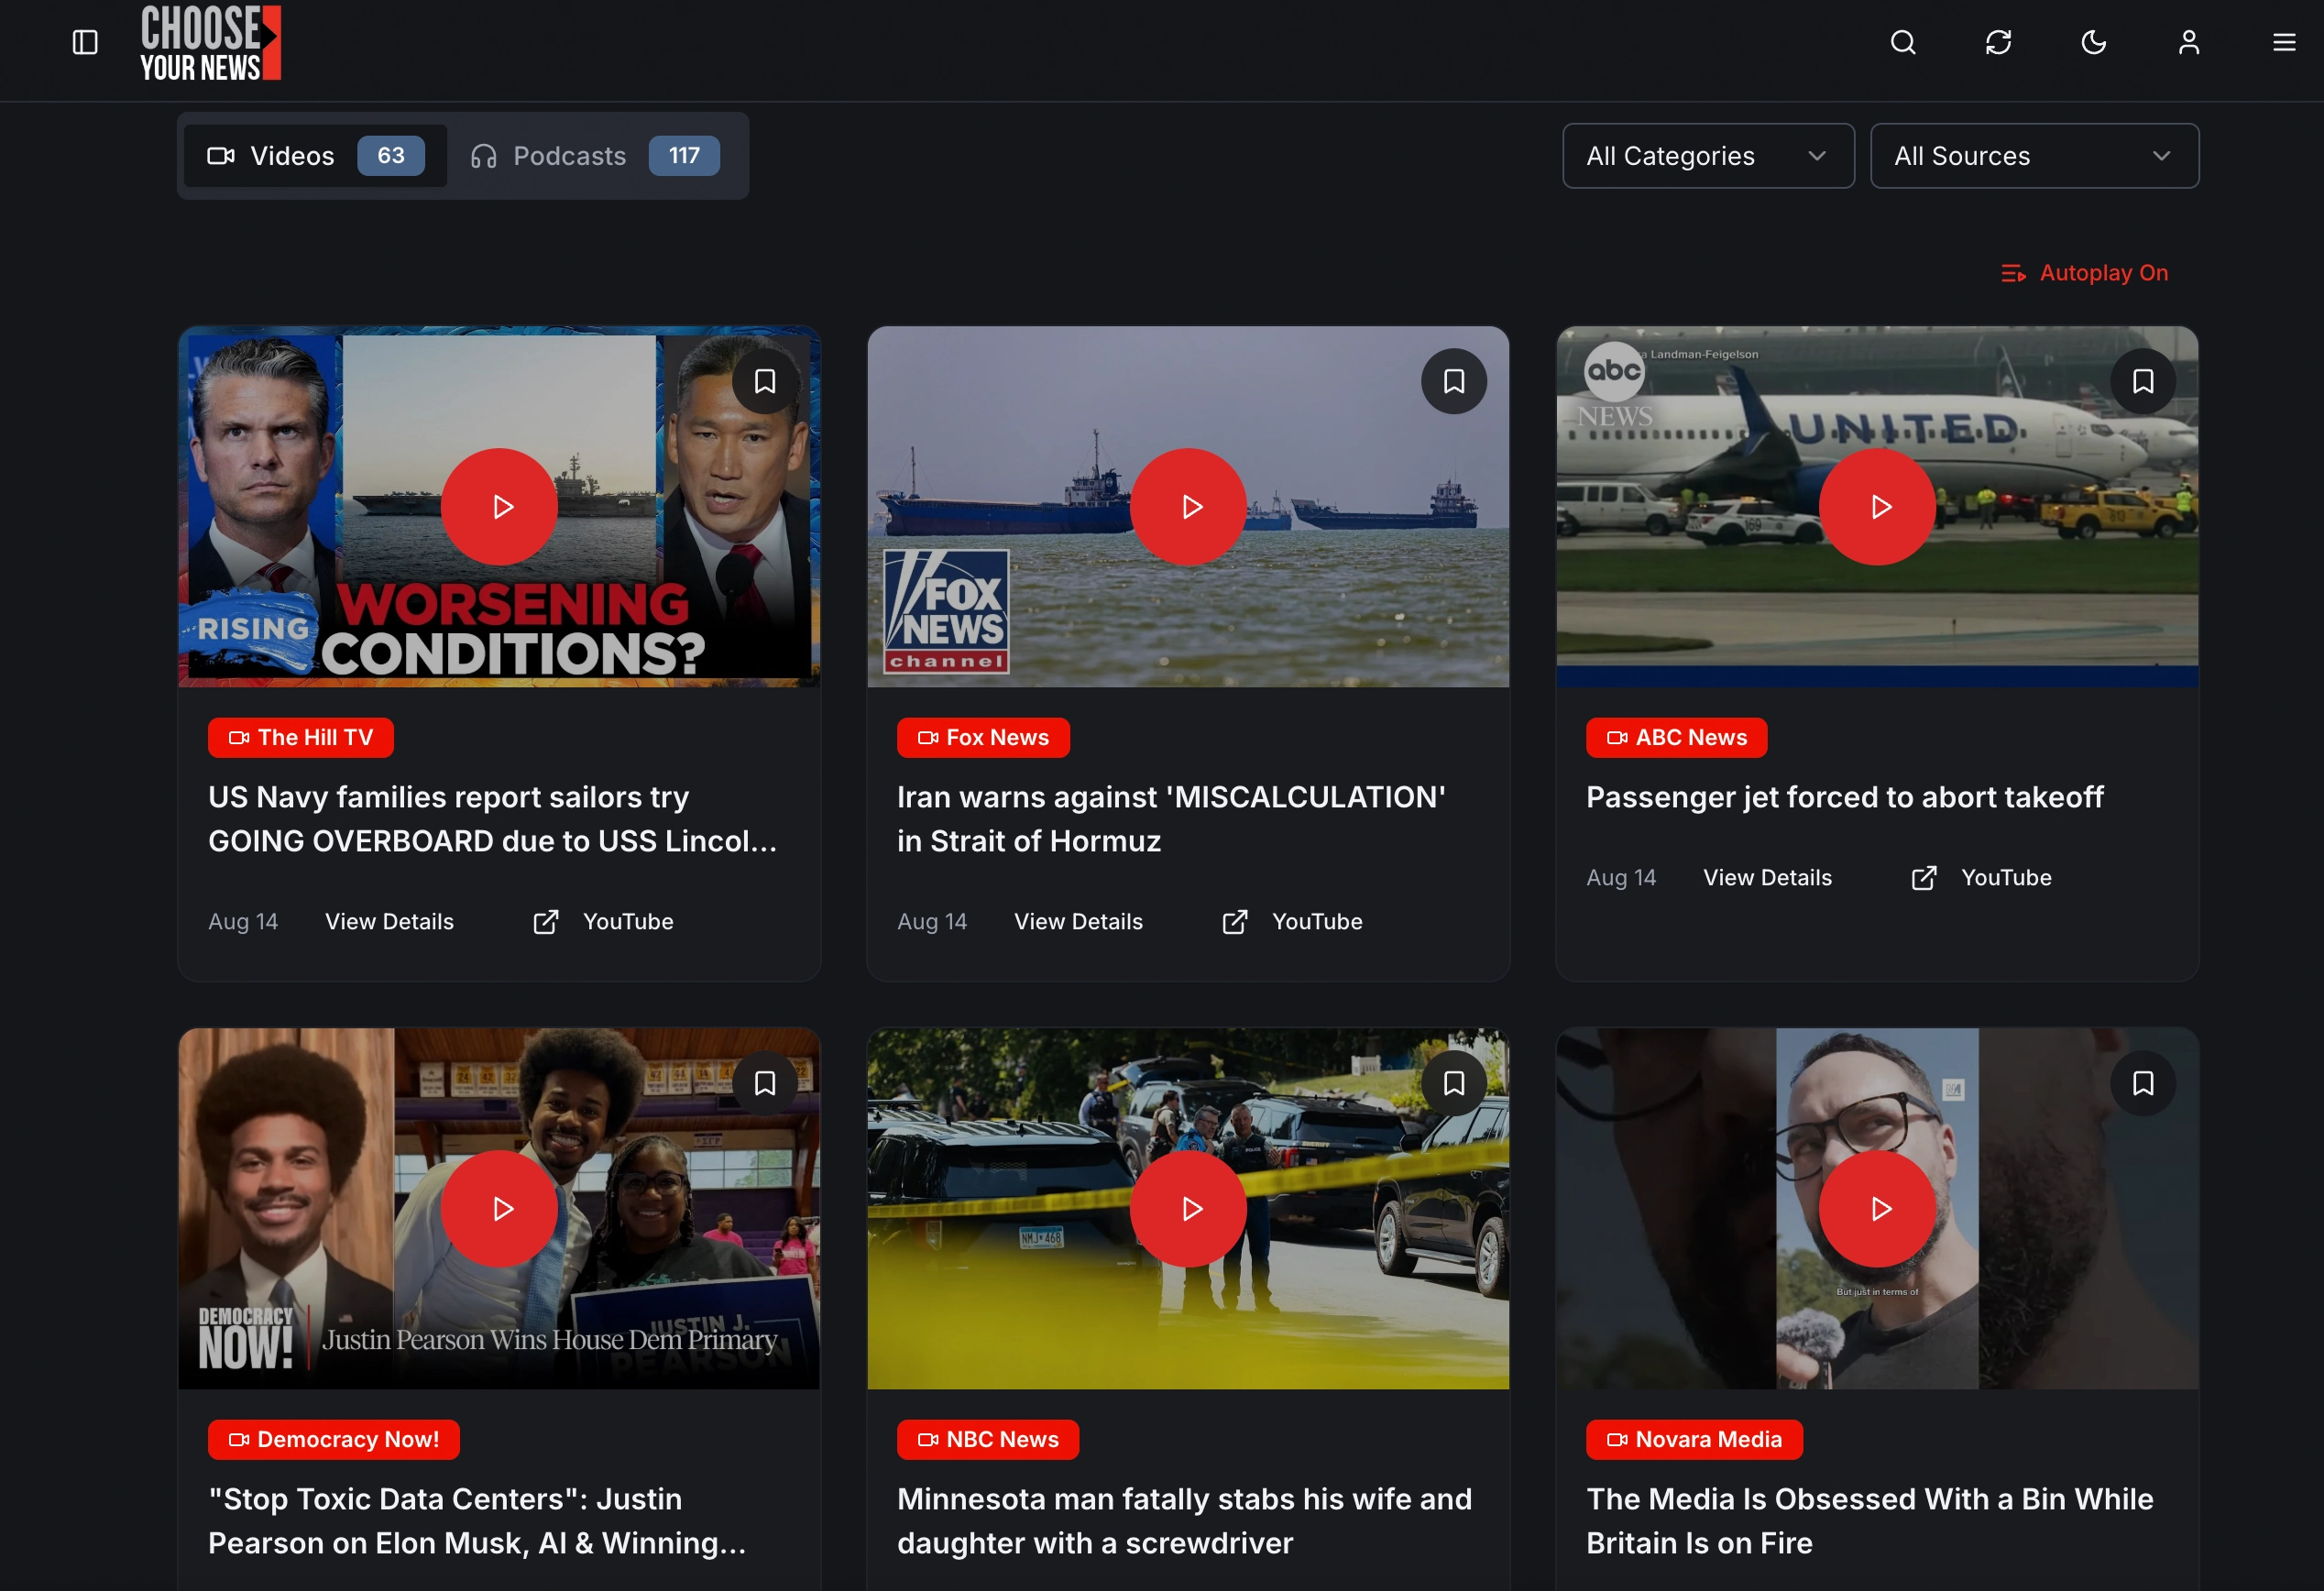Image resolution: width=2324 pixels, height=1591 pixels.
Task: Open the search magnifier icon
Action: [1903, 42]
